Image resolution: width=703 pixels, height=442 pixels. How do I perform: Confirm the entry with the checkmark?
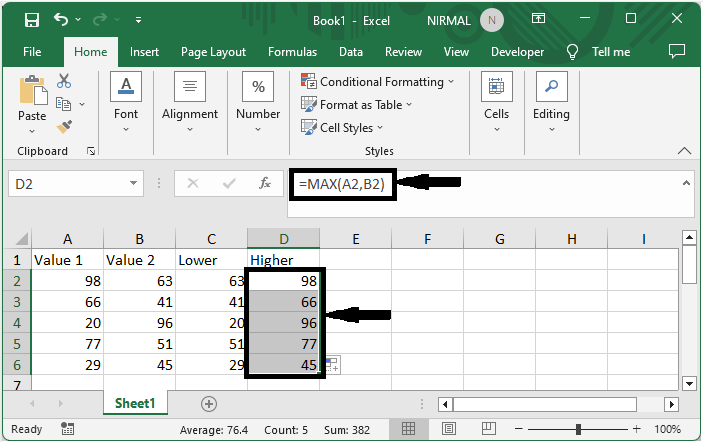pyautogui.click(x=229, y=183)
